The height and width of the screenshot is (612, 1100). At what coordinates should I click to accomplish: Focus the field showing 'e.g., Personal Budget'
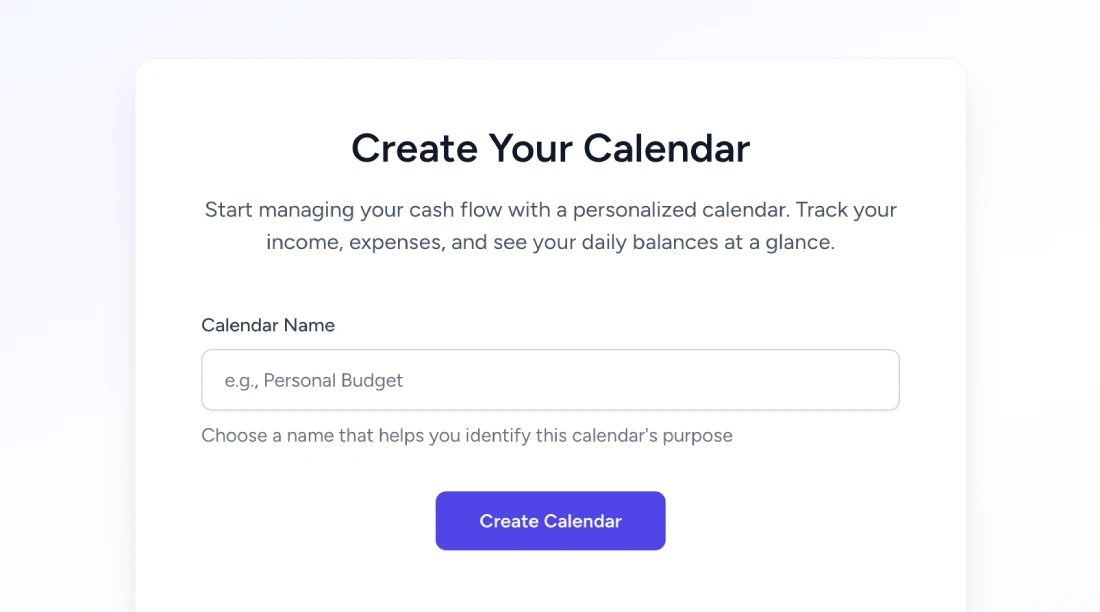pos(550,380)
